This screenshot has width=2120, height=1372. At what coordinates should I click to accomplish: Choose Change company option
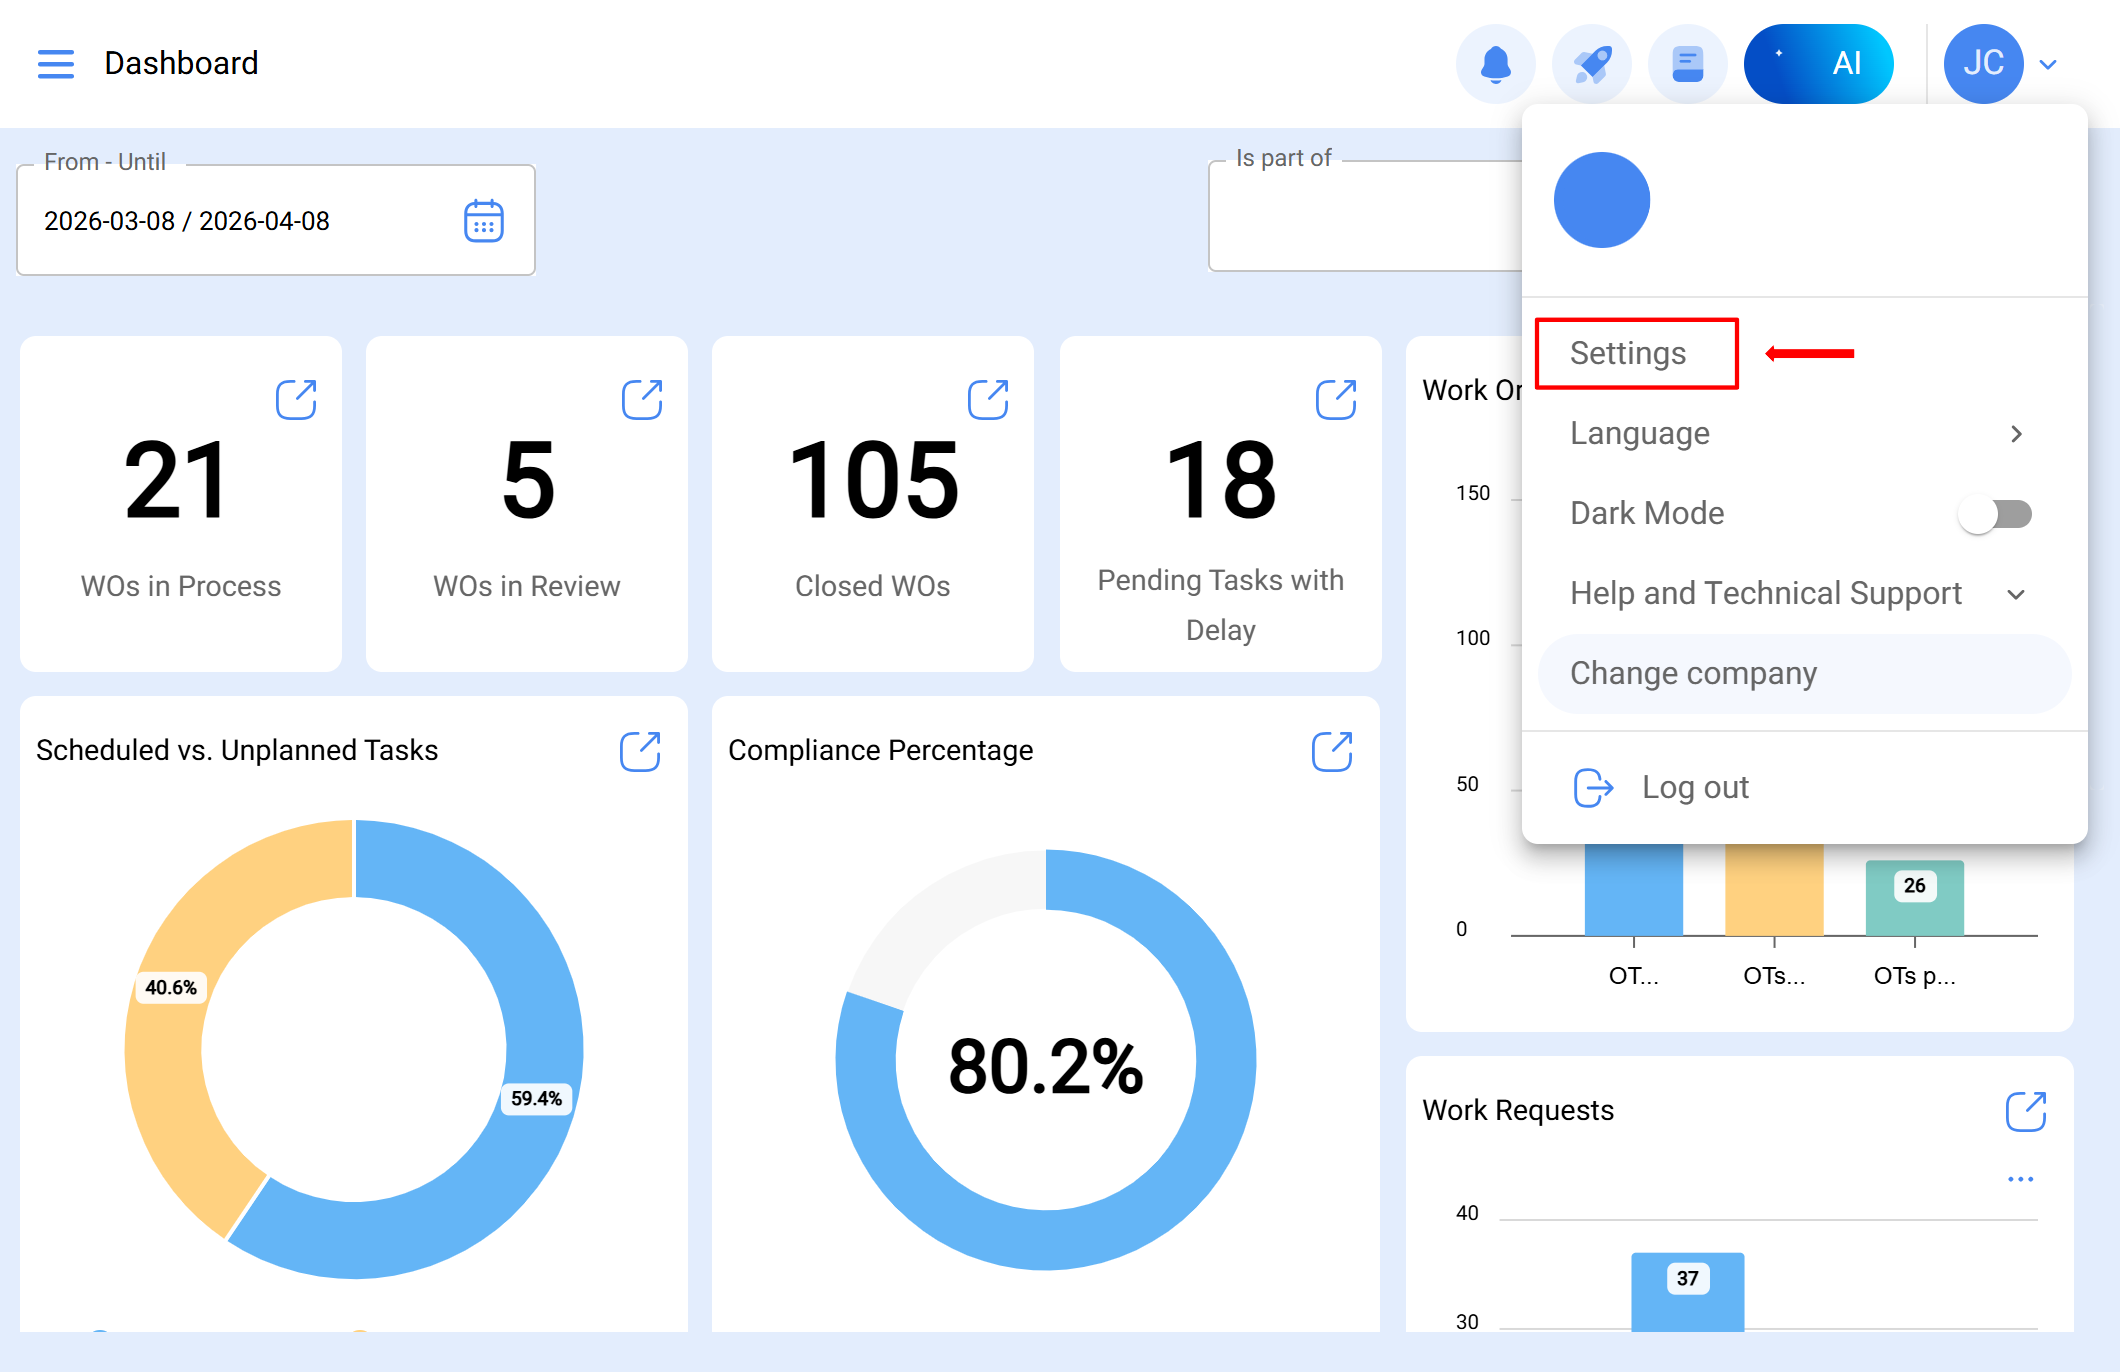(x=1694, y=674)
